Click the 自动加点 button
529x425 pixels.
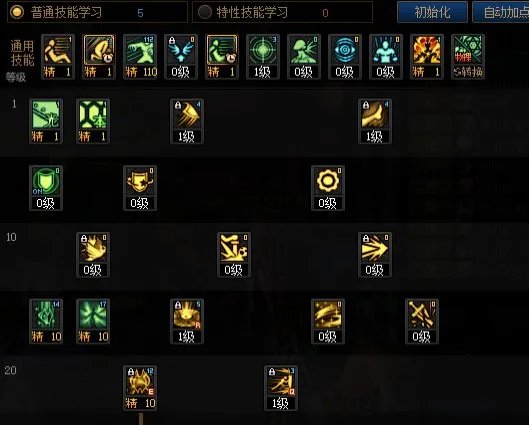click(501, 12)
